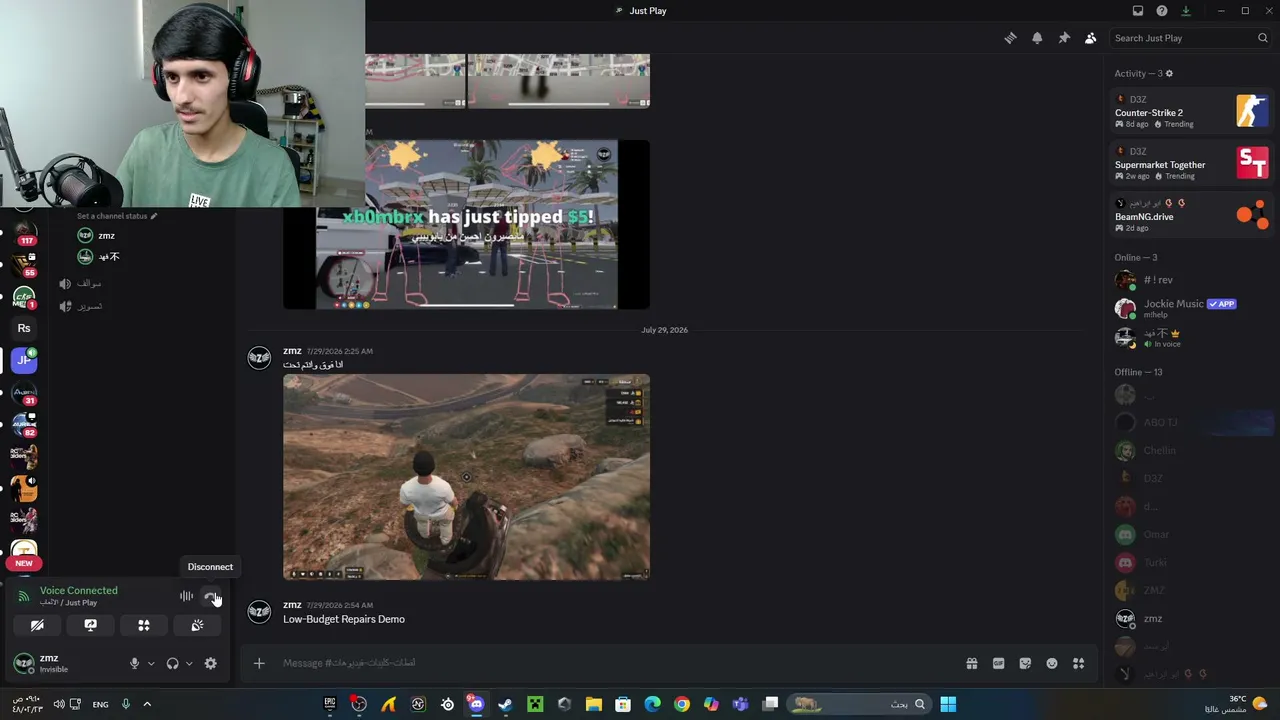This screenshot has width=1280, height=720.
Task: Open Counter-Strike 2 activity card
Action: coord(1191,111)
